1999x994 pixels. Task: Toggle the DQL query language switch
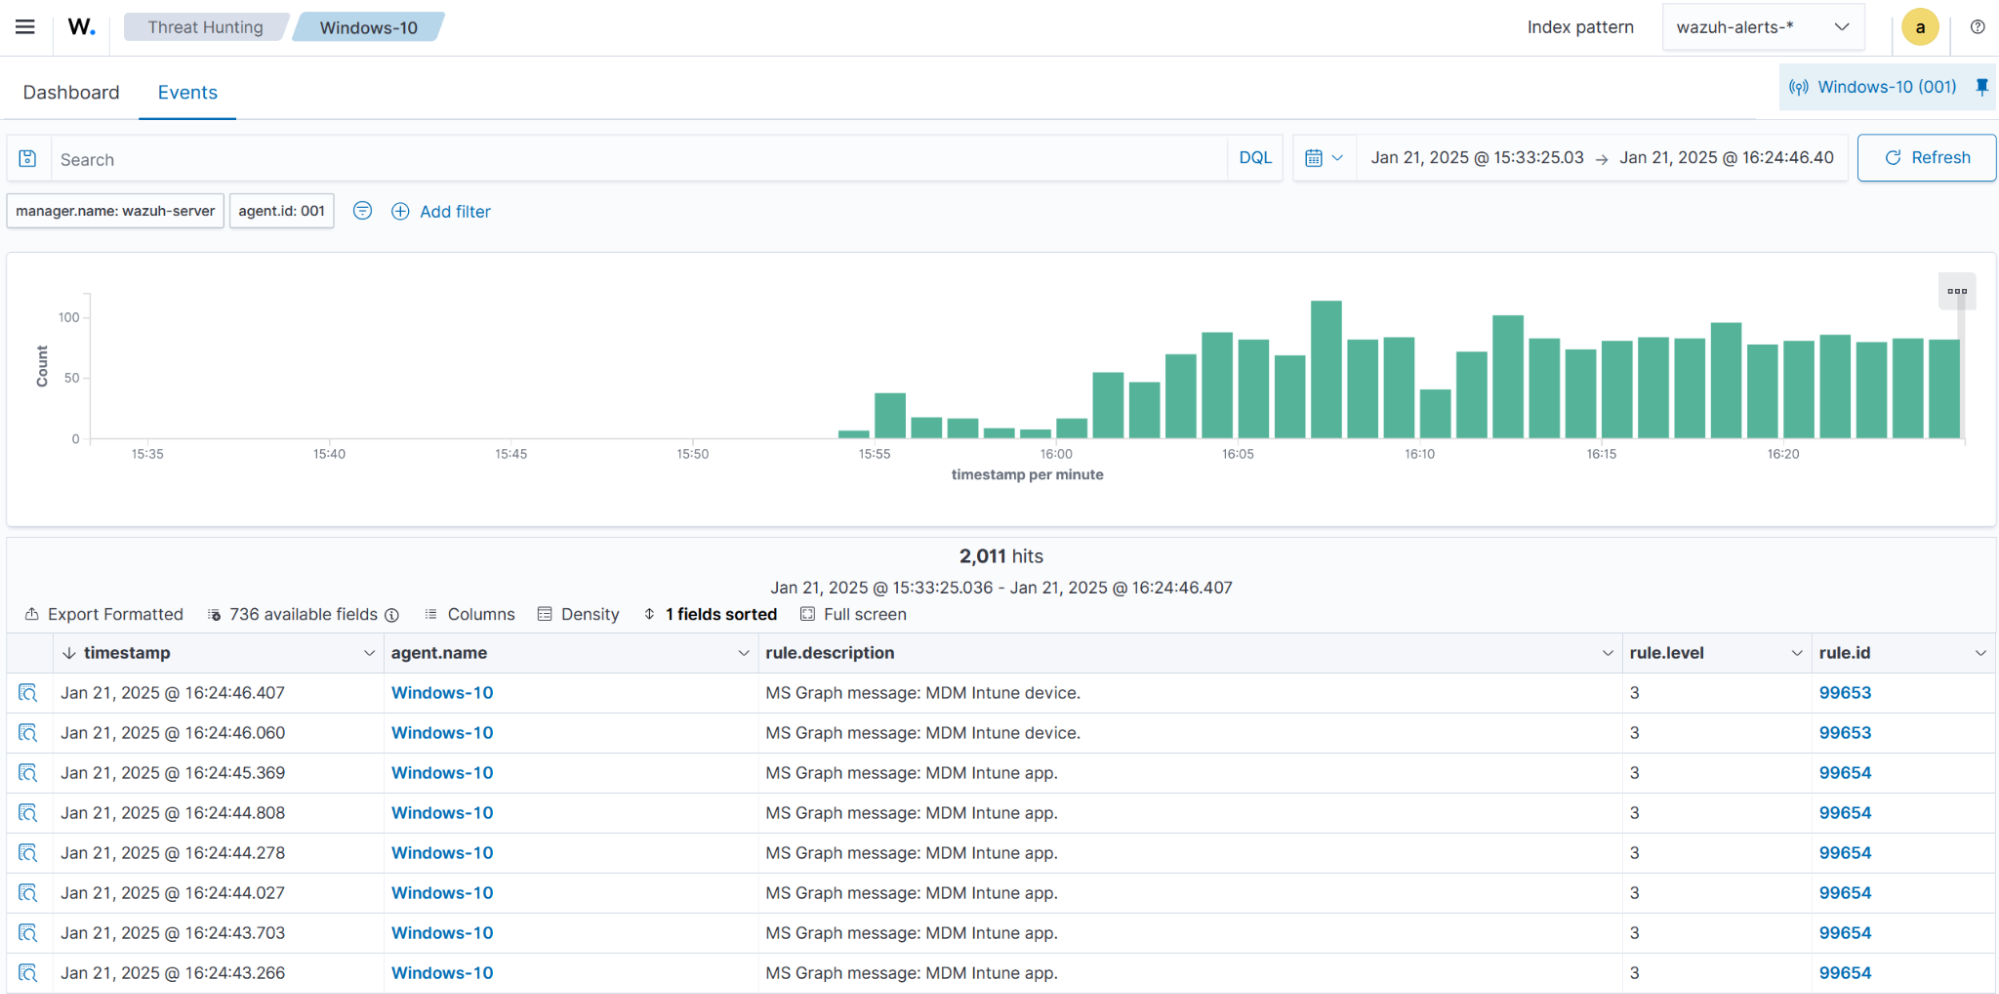tap(1254, 158)
